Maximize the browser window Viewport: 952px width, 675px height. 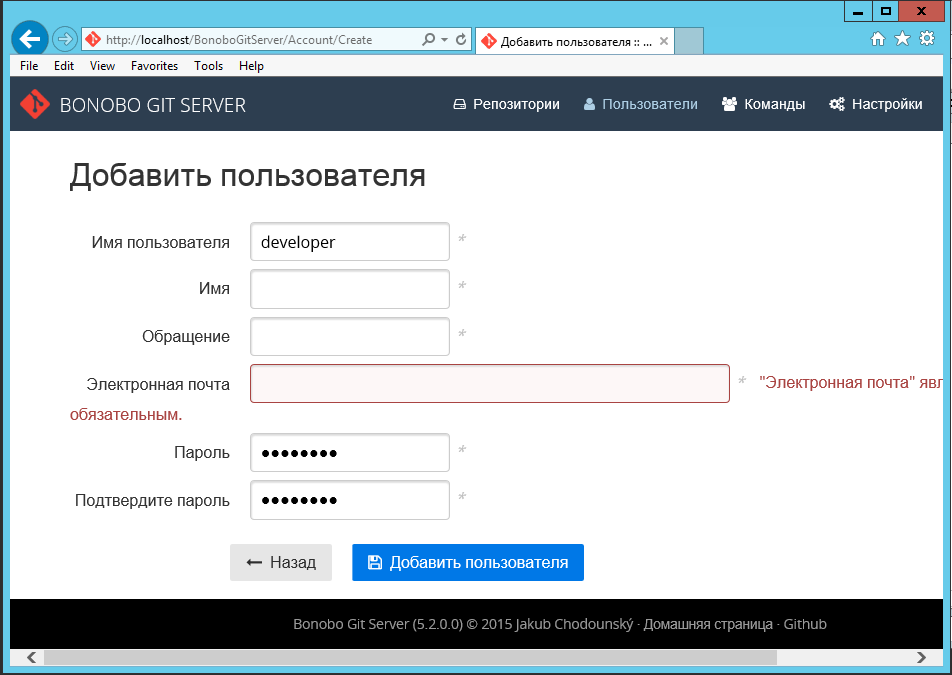pos(886,11)
